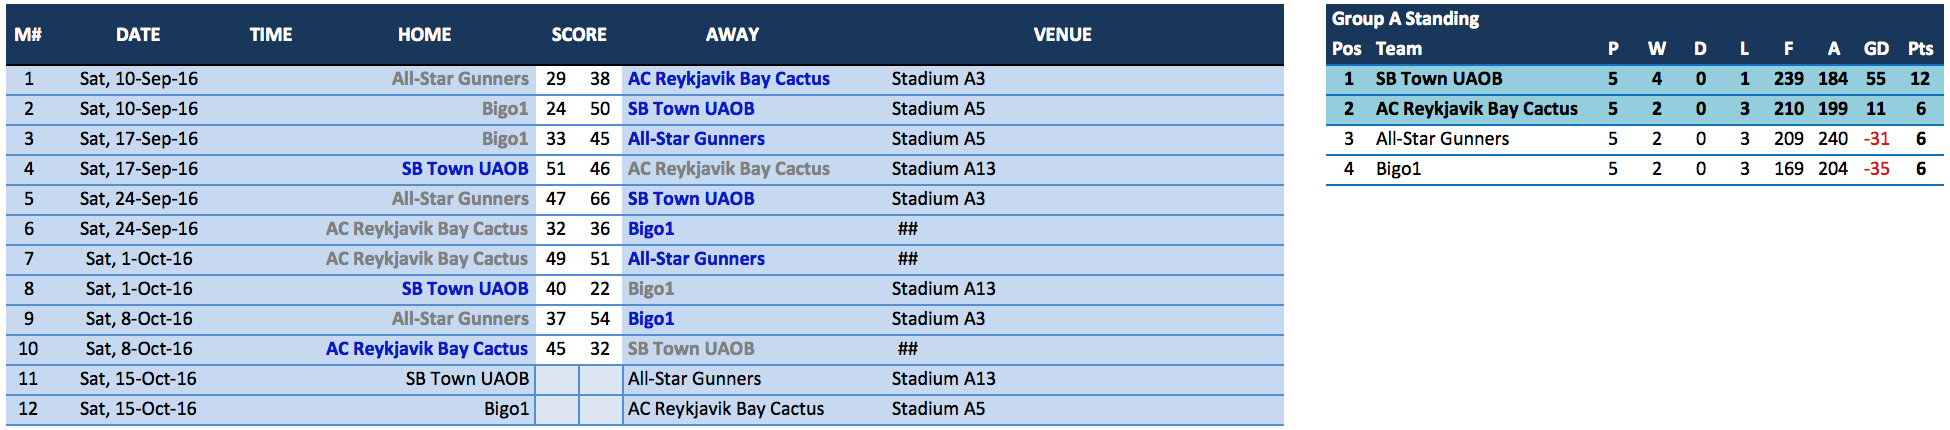Select SB Town UAOB in standings table
The image size is (1950, 430).
pos(1439,79)
